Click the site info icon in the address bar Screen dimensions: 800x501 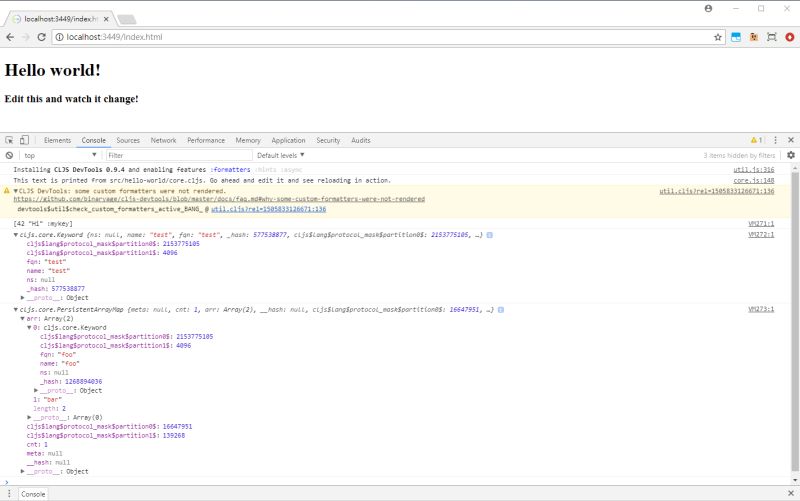tap(59, 37)
